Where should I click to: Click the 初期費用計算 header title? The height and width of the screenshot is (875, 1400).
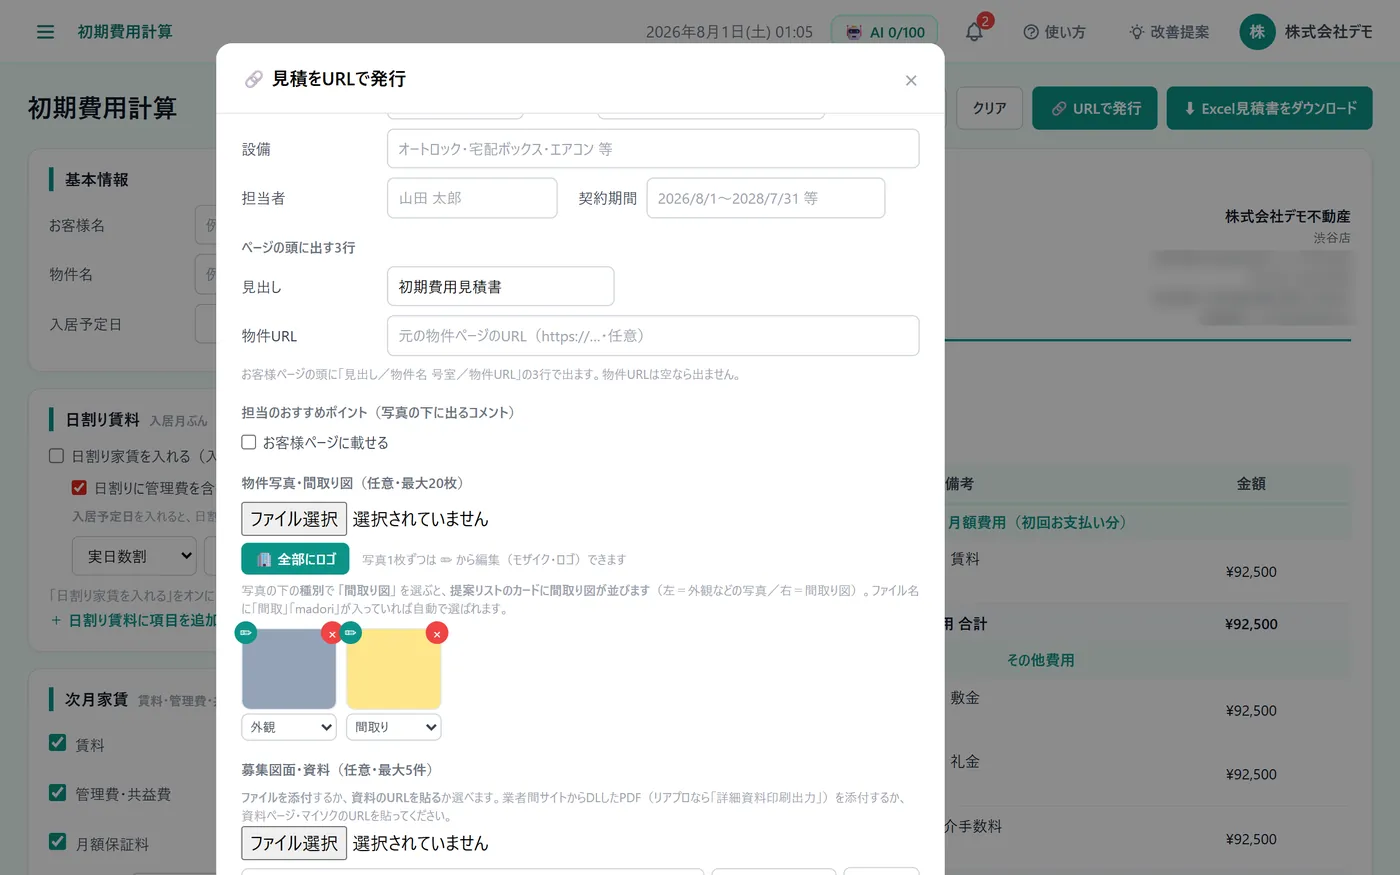[125, 32]
